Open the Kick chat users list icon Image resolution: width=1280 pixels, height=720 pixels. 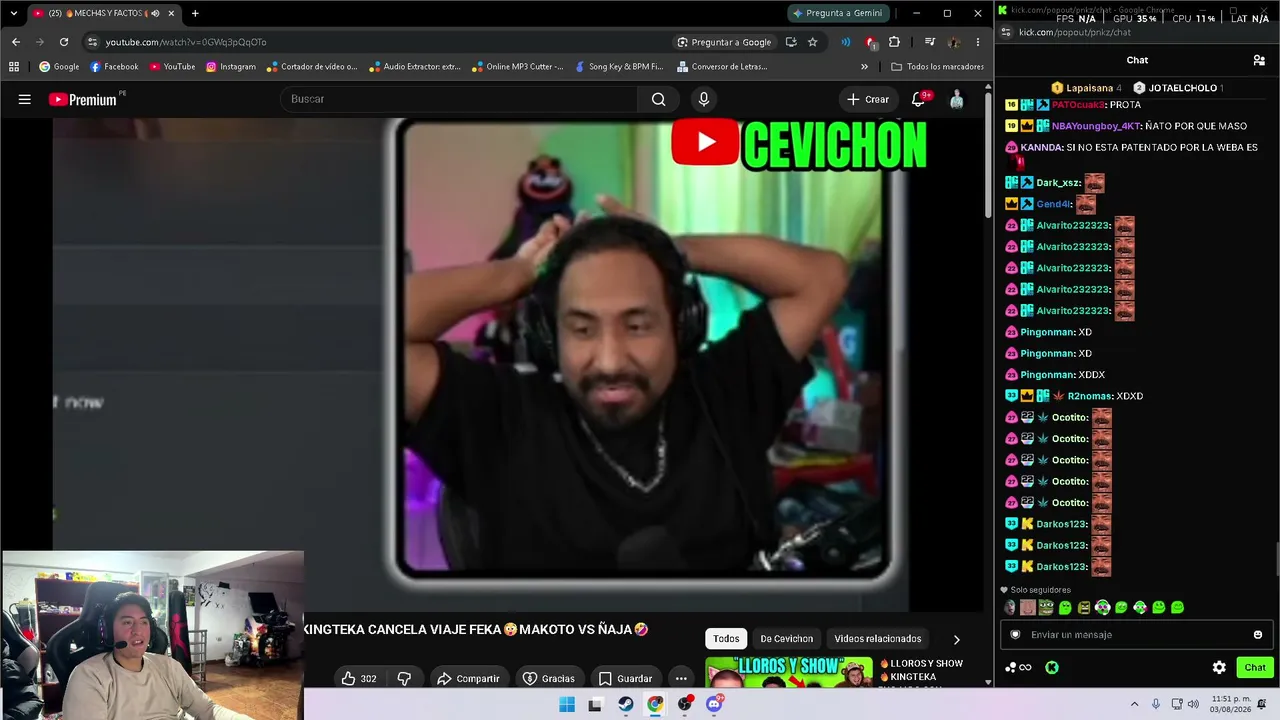click(1259, 60)
